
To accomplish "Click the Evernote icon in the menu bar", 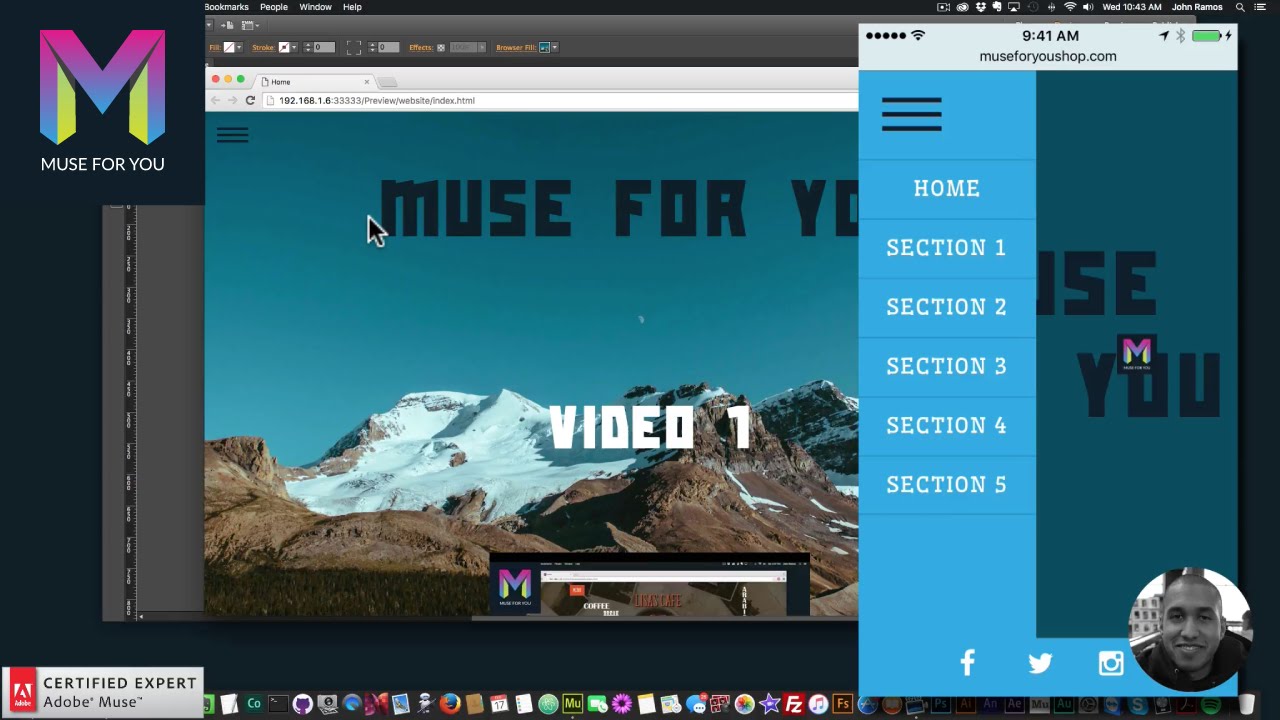I will [x=996, y=7].
